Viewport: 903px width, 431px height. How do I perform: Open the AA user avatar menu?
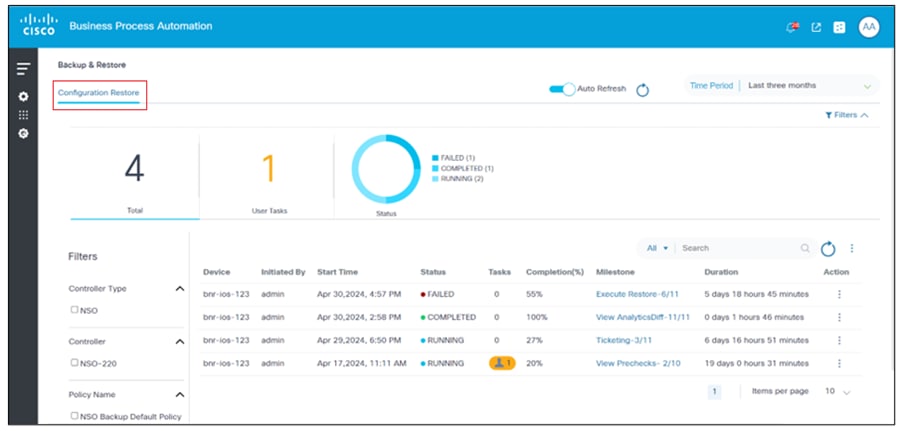coord(868,27)
